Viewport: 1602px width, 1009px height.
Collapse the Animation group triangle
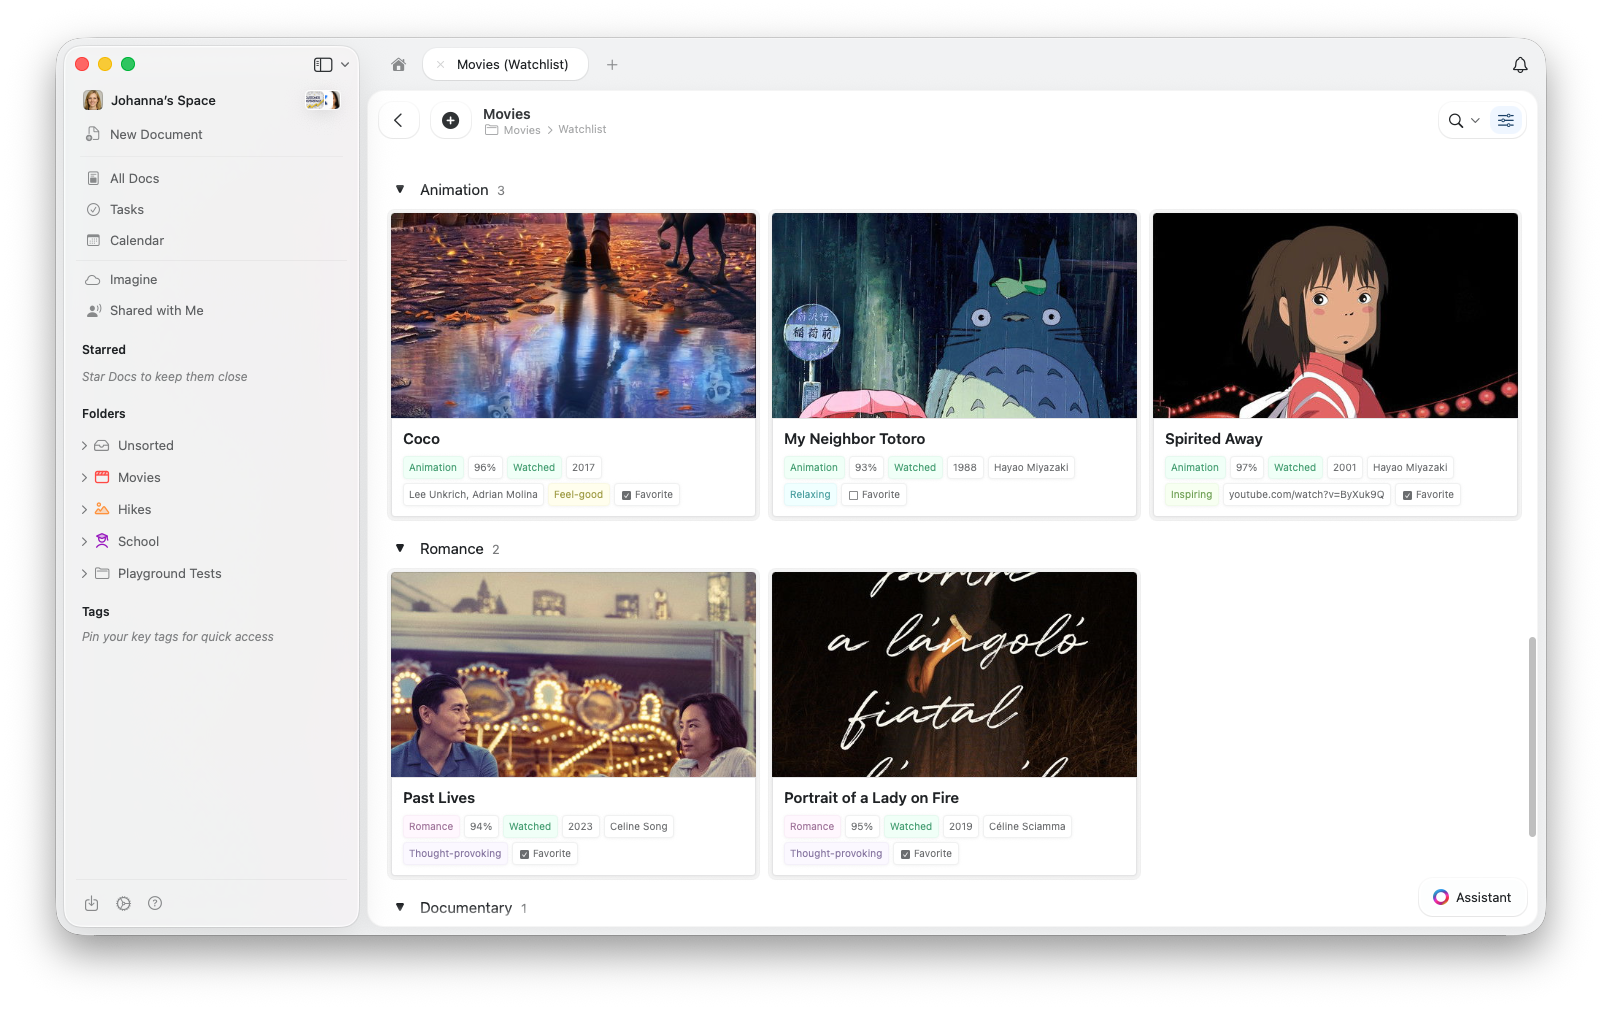coord(400,189)
